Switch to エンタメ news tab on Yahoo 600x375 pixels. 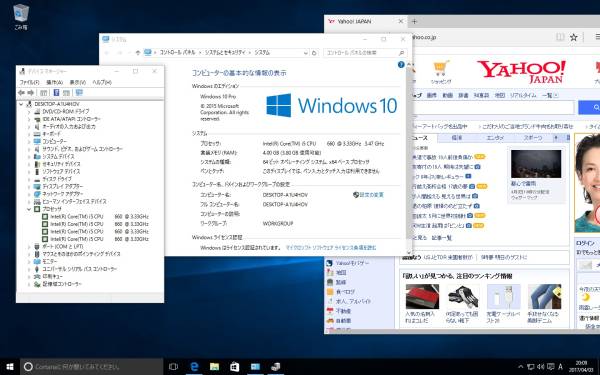pyautogui.click(x=495, y=138)
